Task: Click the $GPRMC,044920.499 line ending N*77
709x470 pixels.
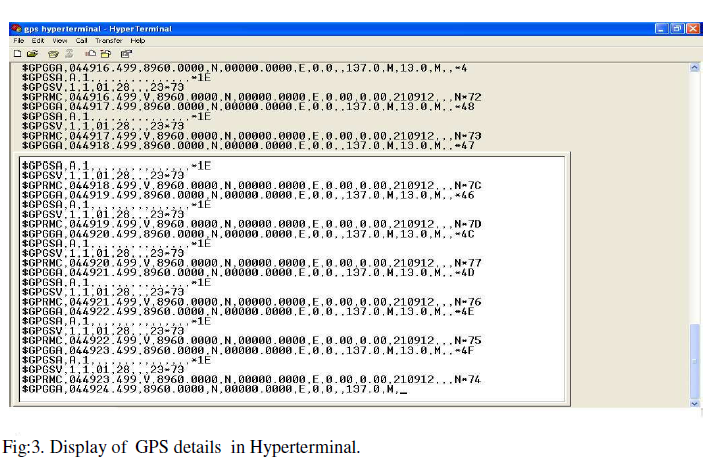Action: 251,263
